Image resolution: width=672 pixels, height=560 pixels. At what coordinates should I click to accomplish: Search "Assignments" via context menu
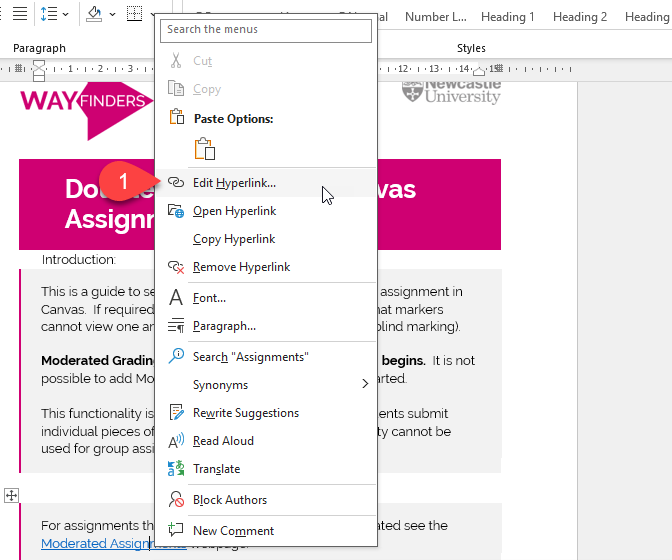point(250,357)
